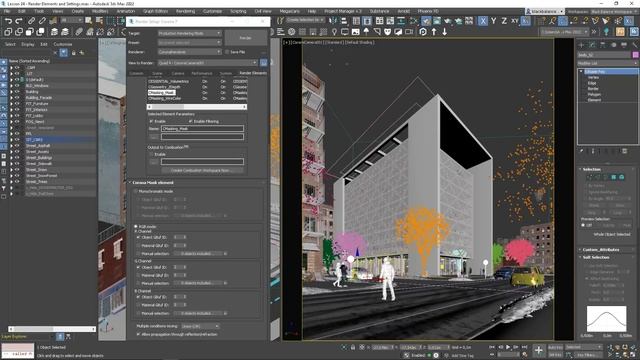The image size is (640, 360).
Task: Click the Play animation button
Action: coord(508,347)
